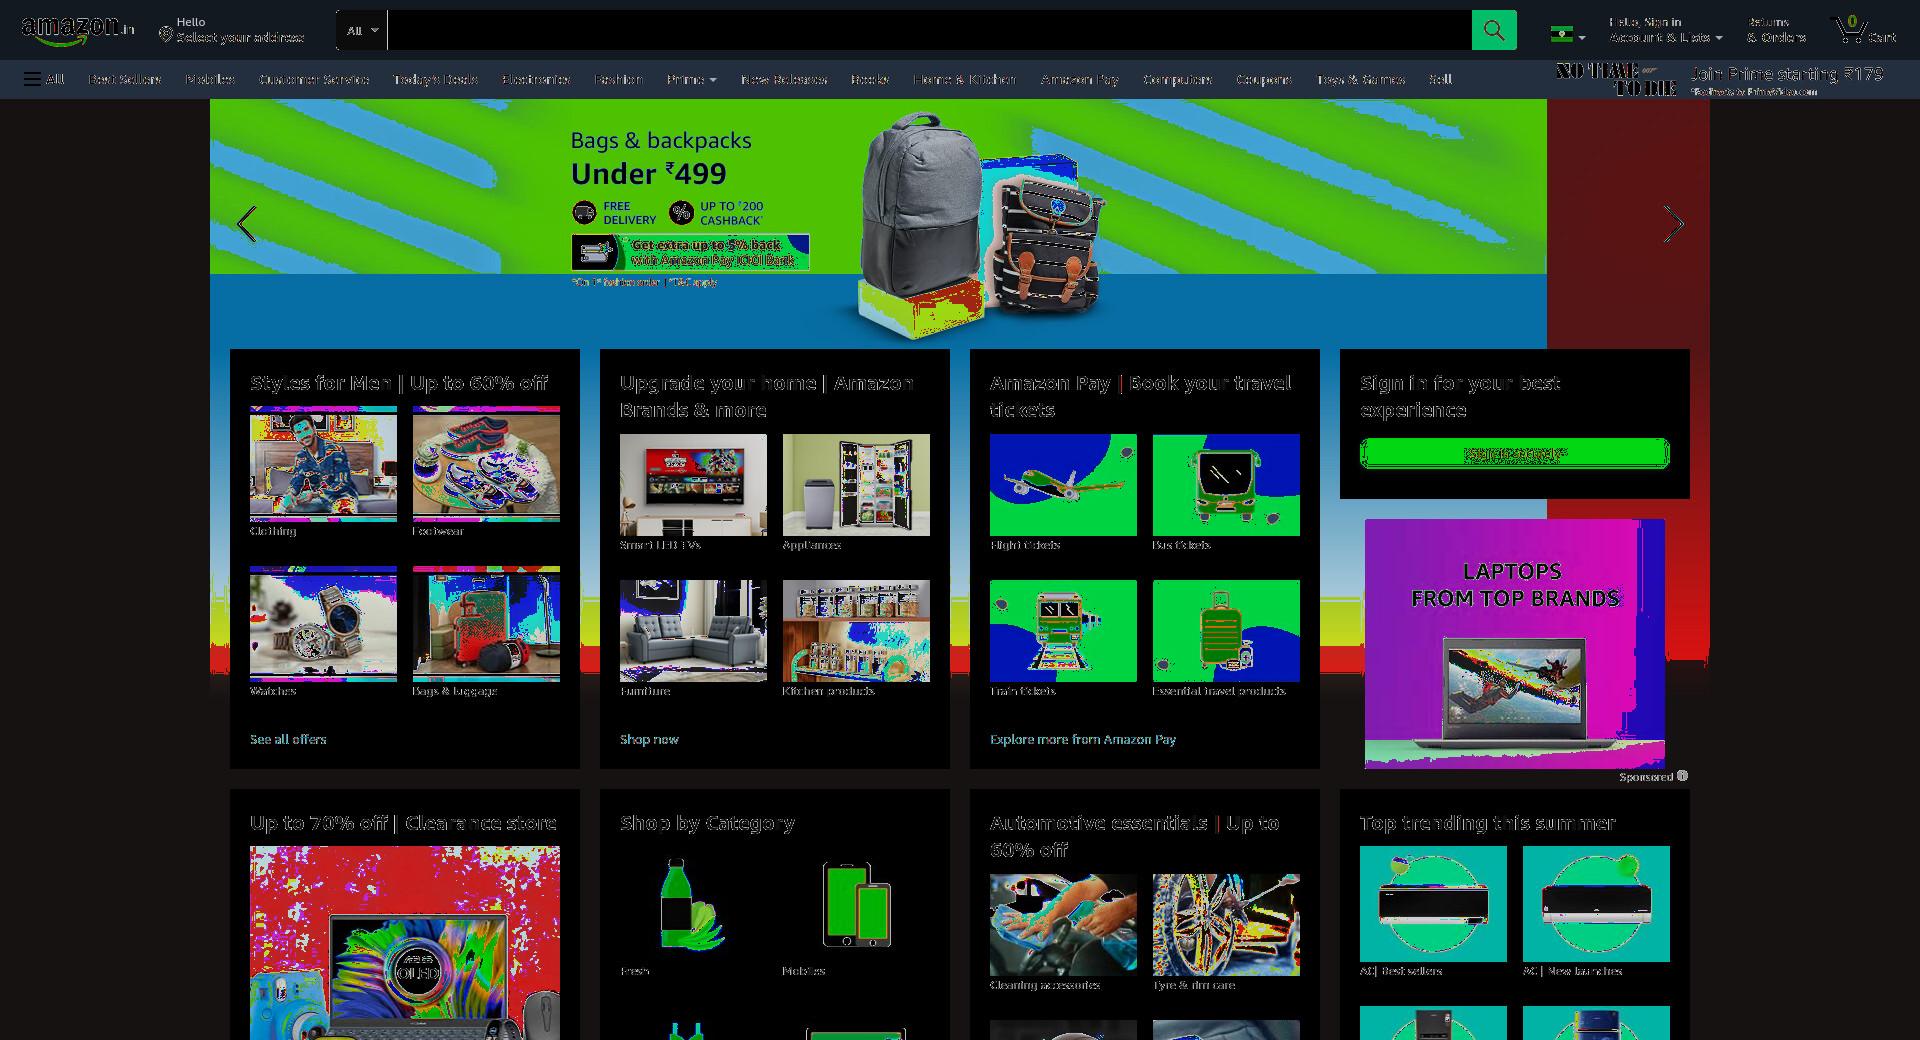The height and width of the screenshot is (1040, 1920).
Task: Select the Essential travel products suitcase icon
Action: coord(1226,631)
